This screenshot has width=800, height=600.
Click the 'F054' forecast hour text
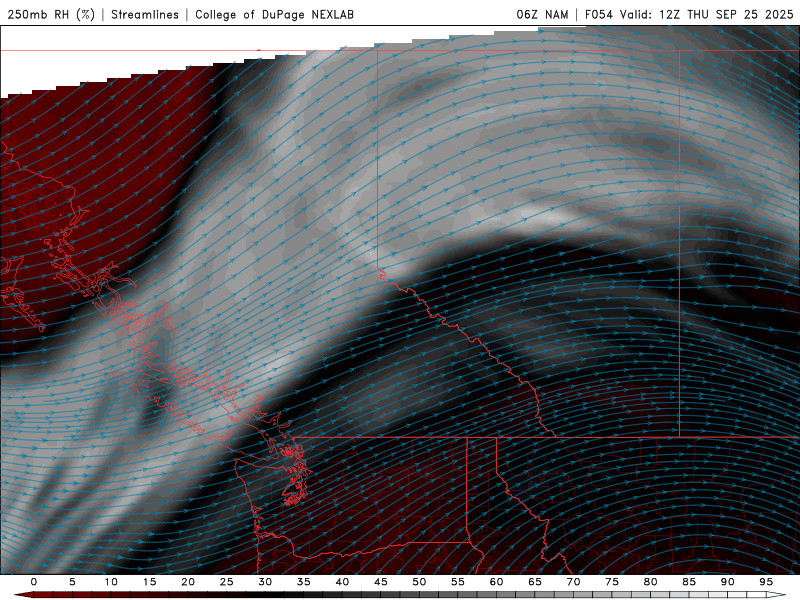click(x=598, y=14)
